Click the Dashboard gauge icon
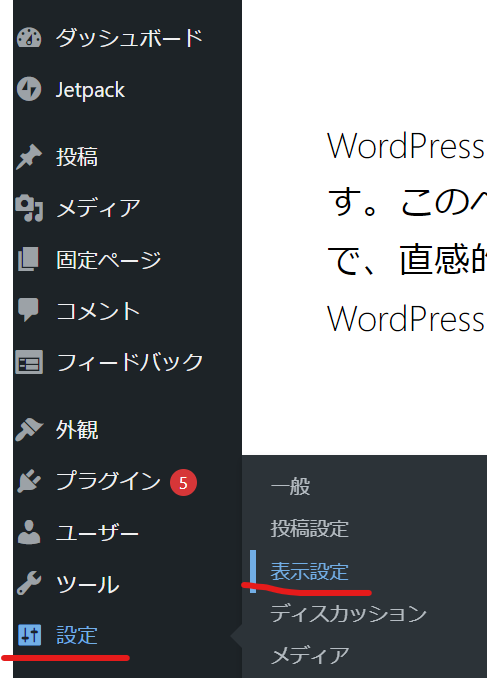The width and height of the screenshot is (487, 678). point(29,38)
